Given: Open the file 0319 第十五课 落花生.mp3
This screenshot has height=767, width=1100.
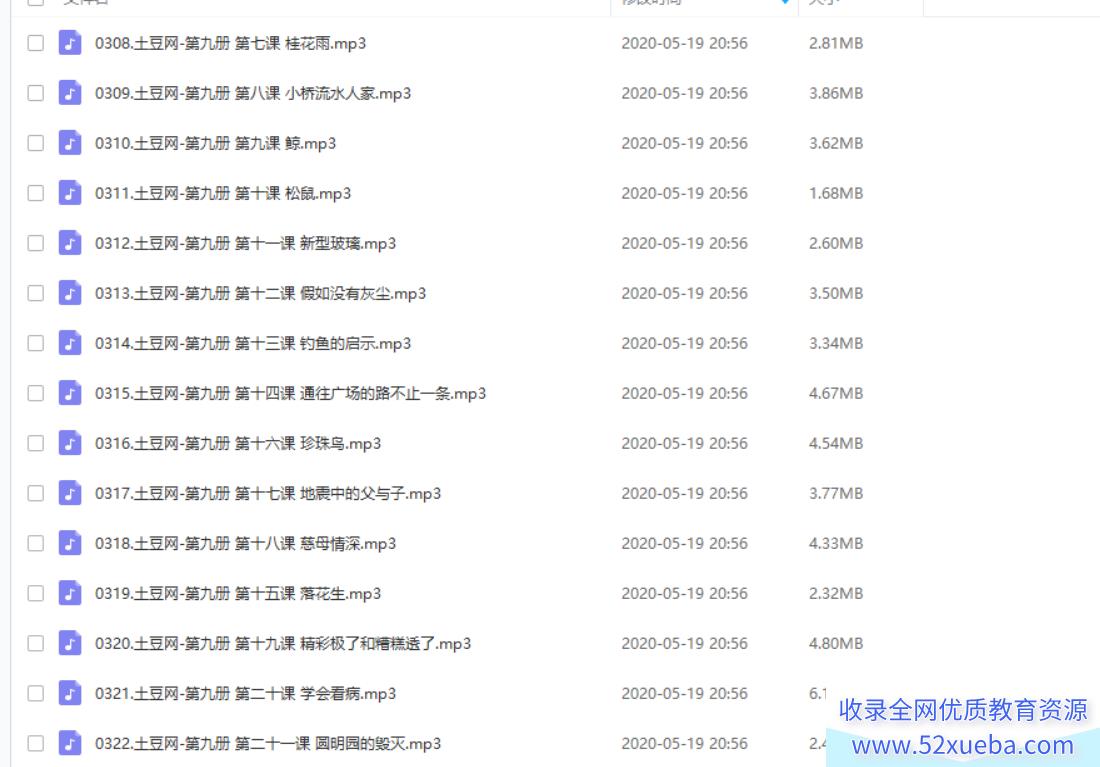Looking at the screenshot, I should tap(238, 594).
